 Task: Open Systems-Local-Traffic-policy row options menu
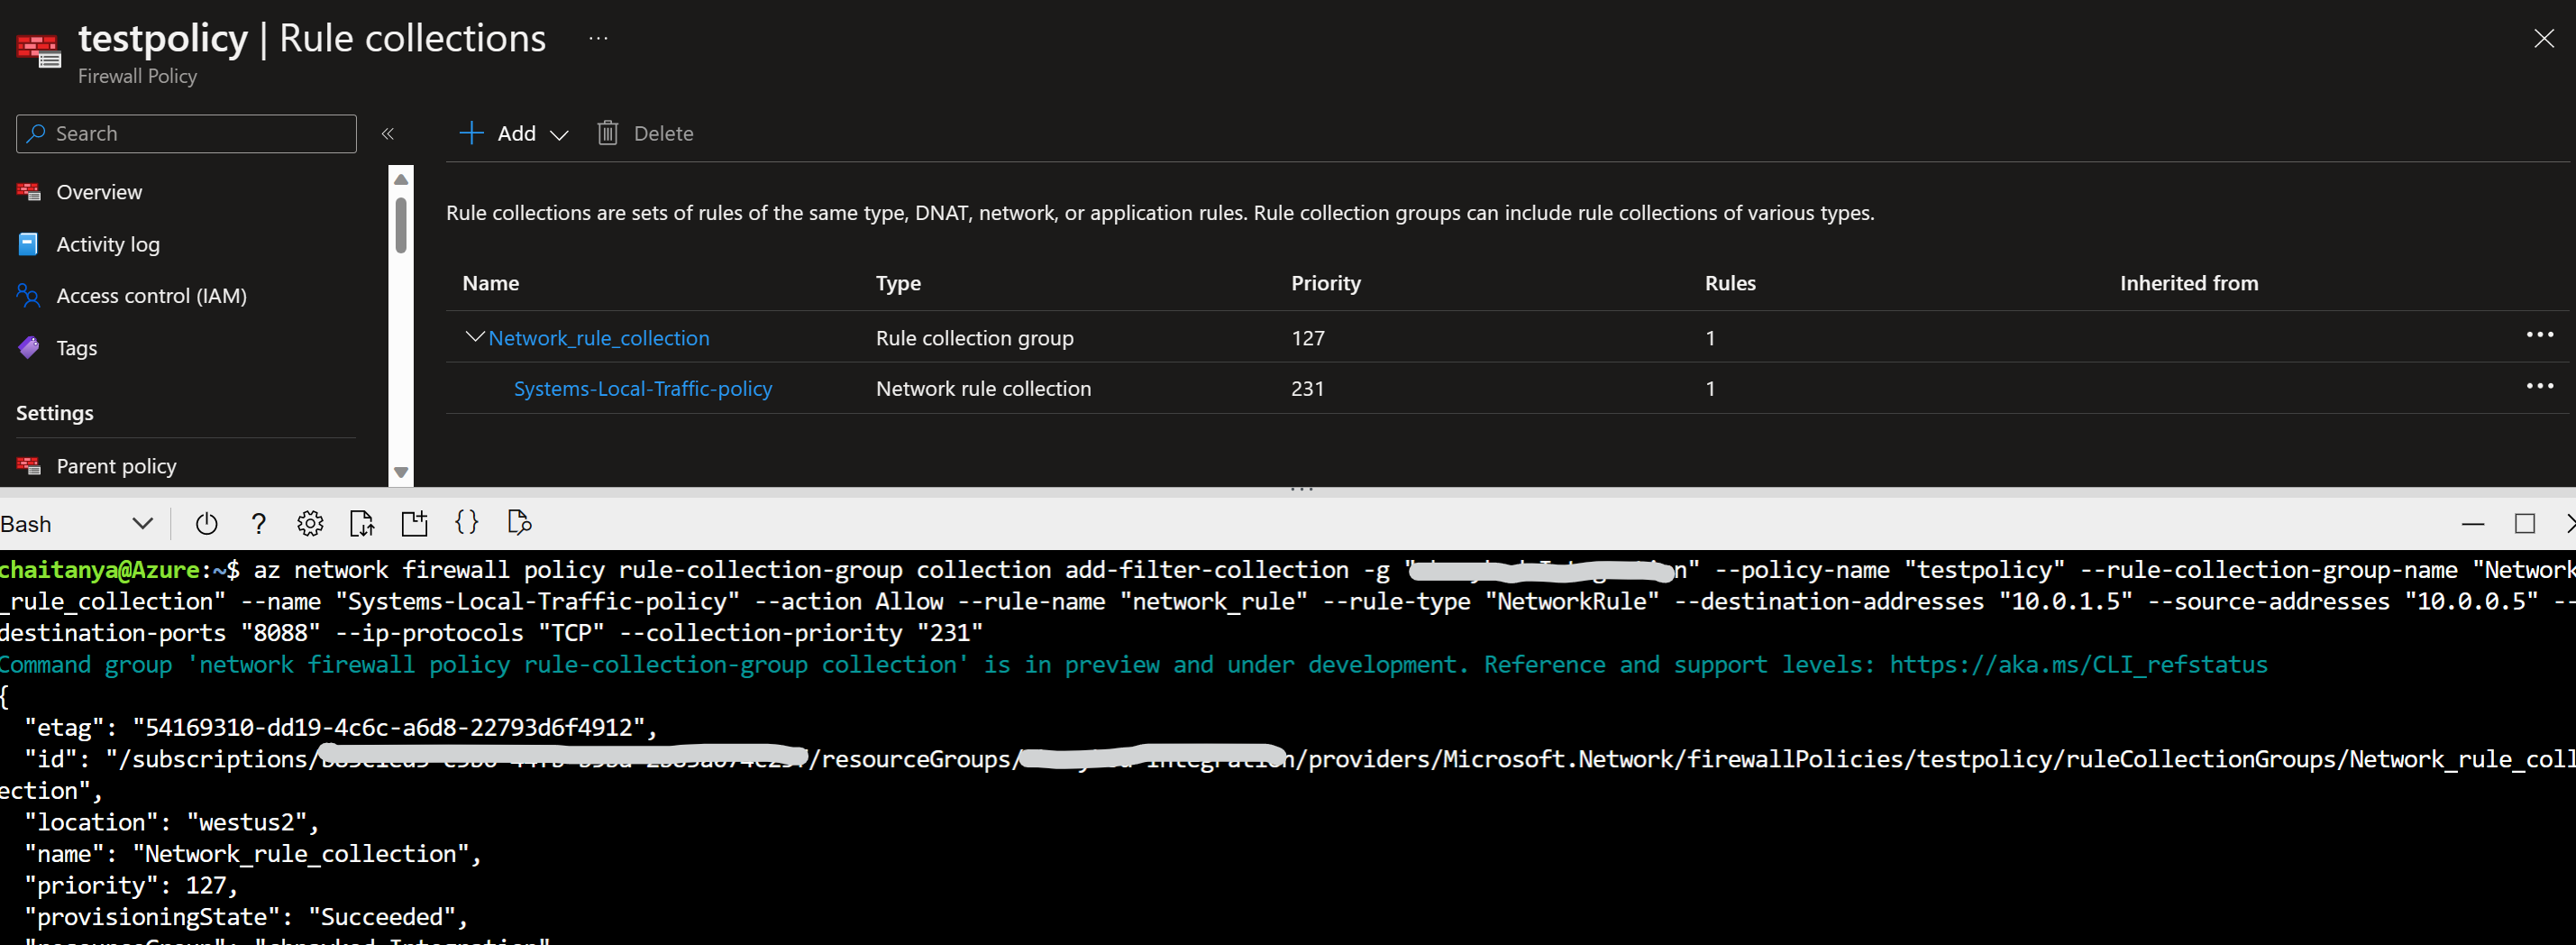(x=2541, y=386)
